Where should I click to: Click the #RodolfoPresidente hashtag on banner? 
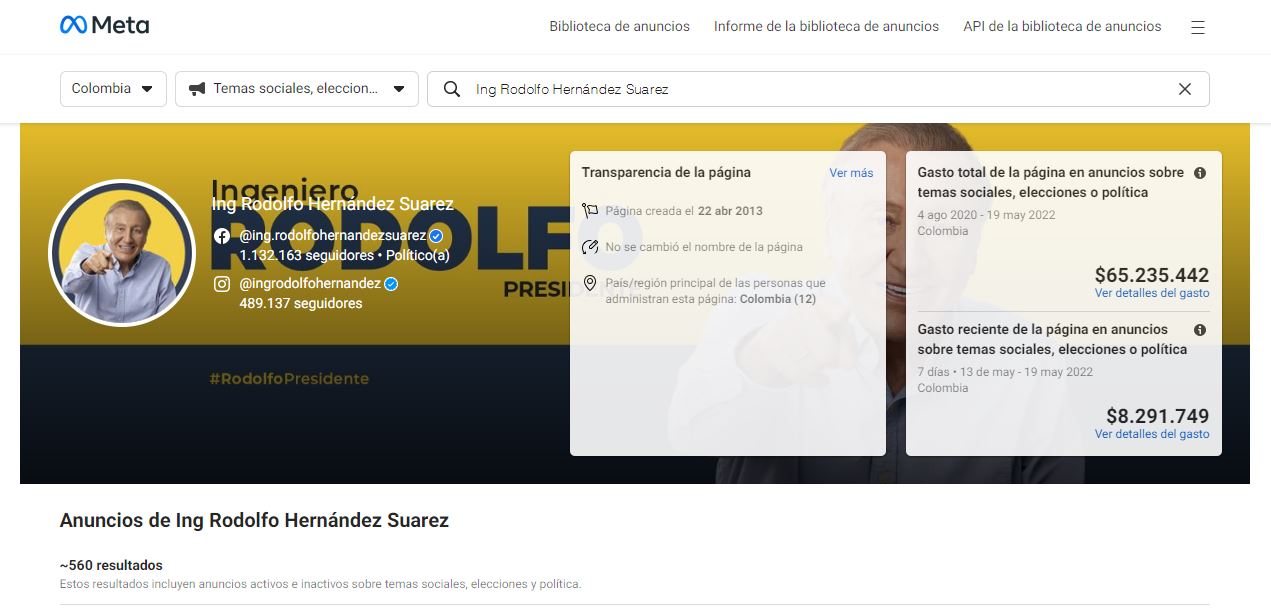pos(289,379)
